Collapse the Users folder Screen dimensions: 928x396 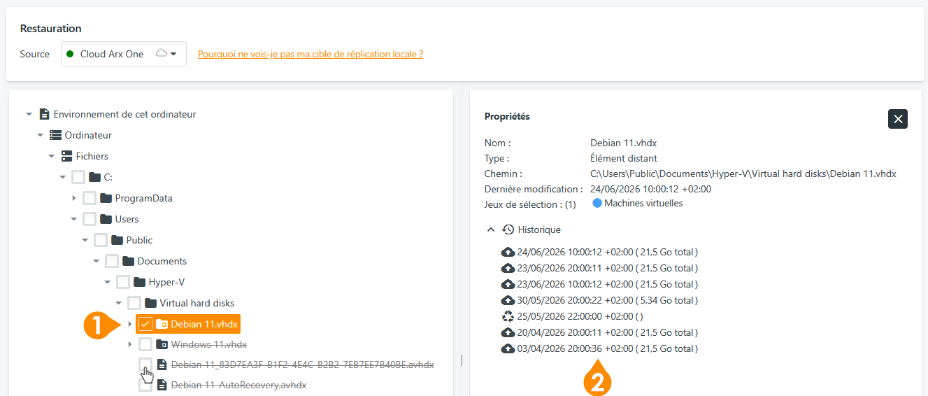(74, 219)
